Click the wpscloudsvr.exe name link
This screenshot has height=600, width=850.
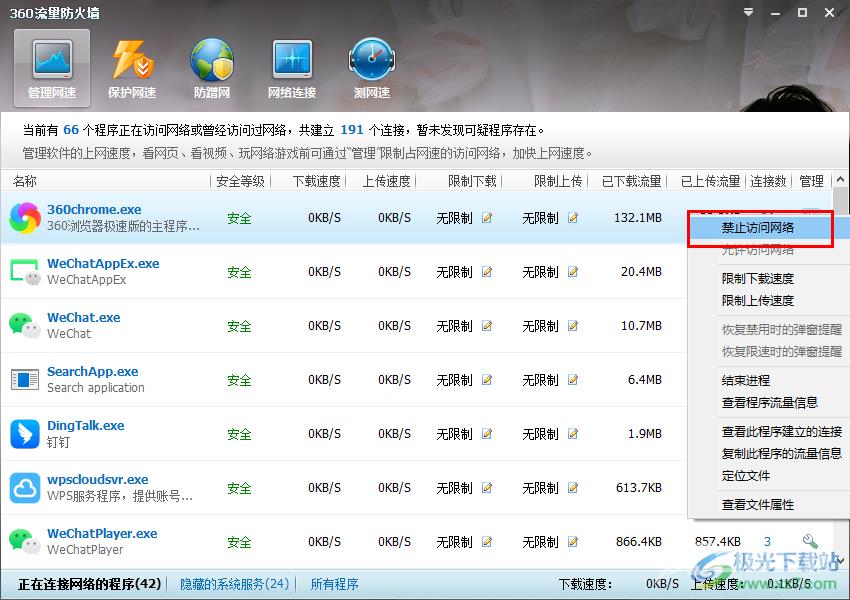[x=98, y=479]
